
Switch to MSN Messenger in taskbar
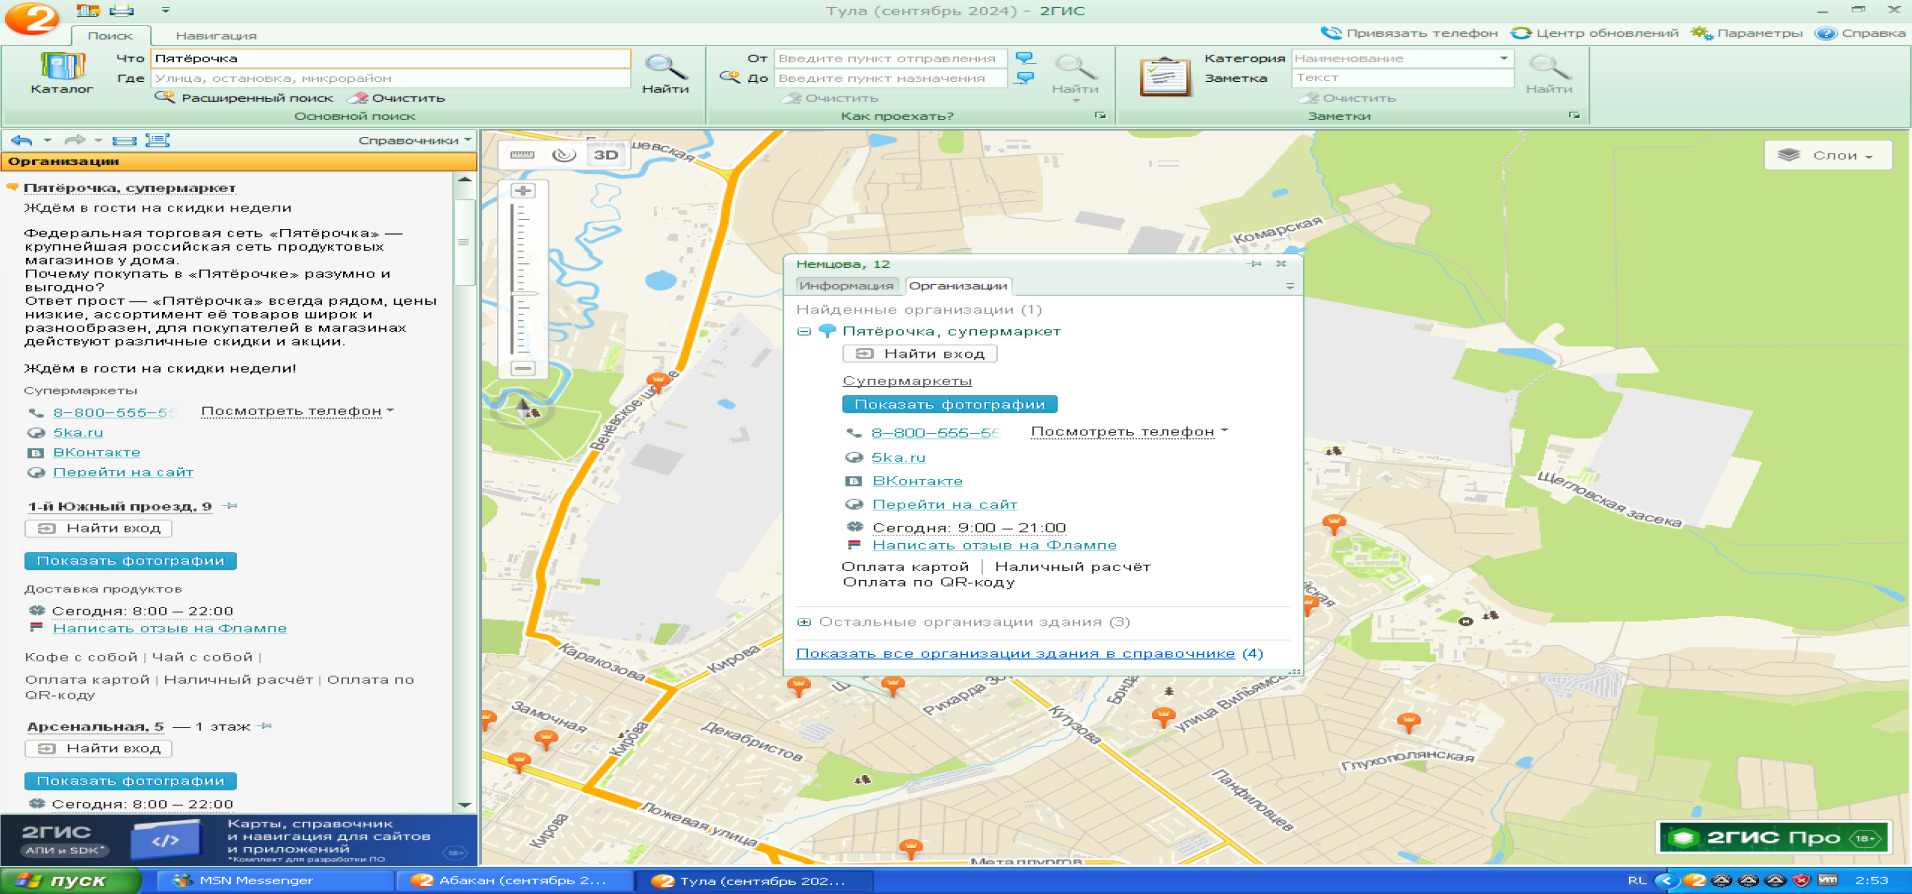276,881
